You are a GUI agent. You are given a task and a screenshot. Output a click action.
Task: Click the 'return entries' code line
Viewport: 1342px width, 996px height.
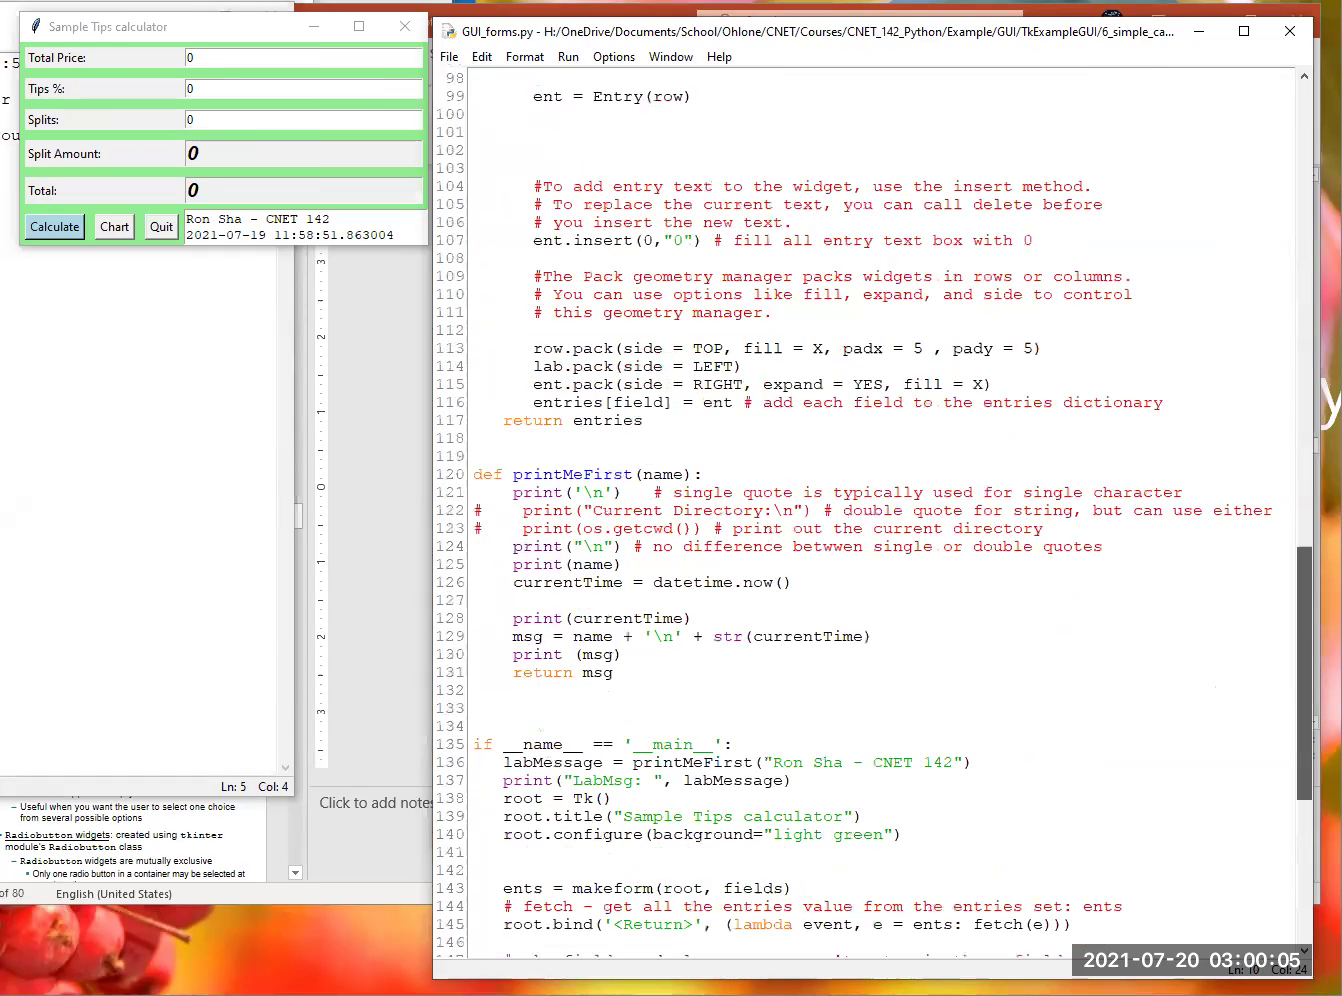coord(573,421)
